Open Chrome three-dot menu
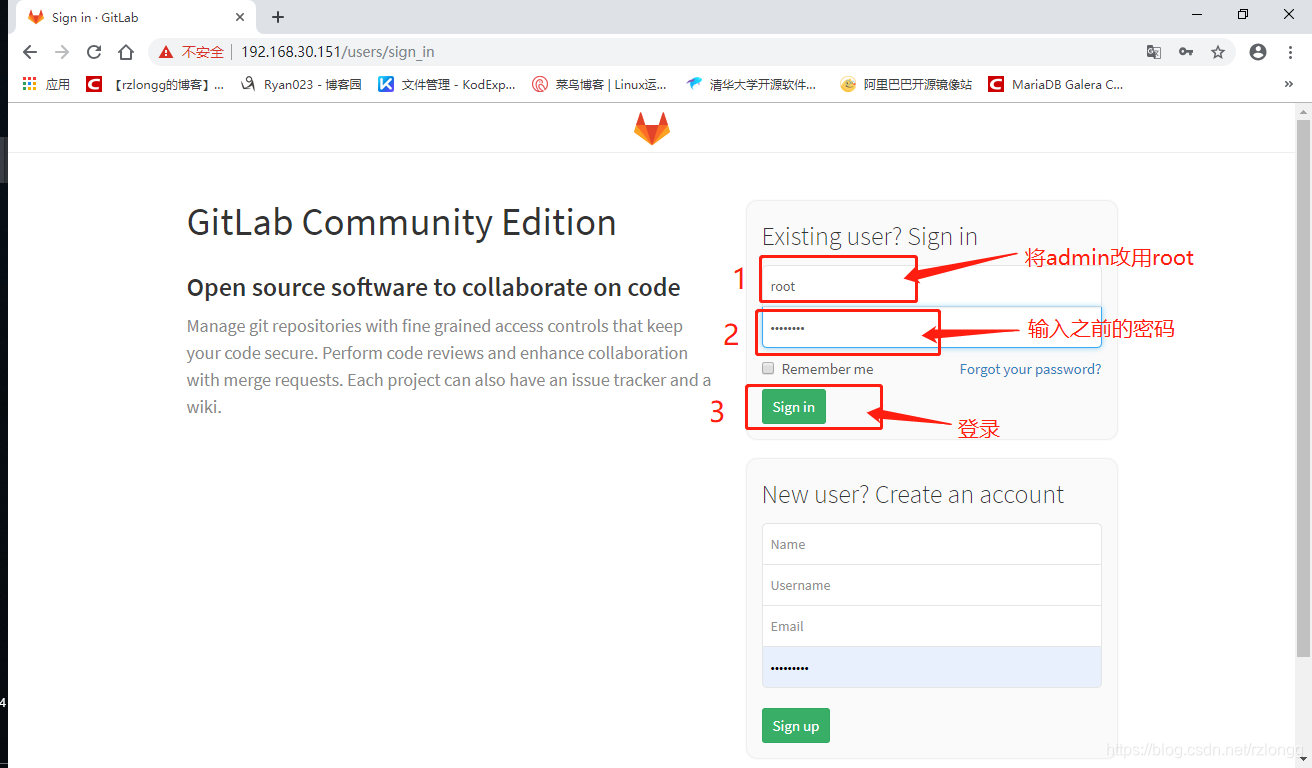 click(x=1289, y=52)
